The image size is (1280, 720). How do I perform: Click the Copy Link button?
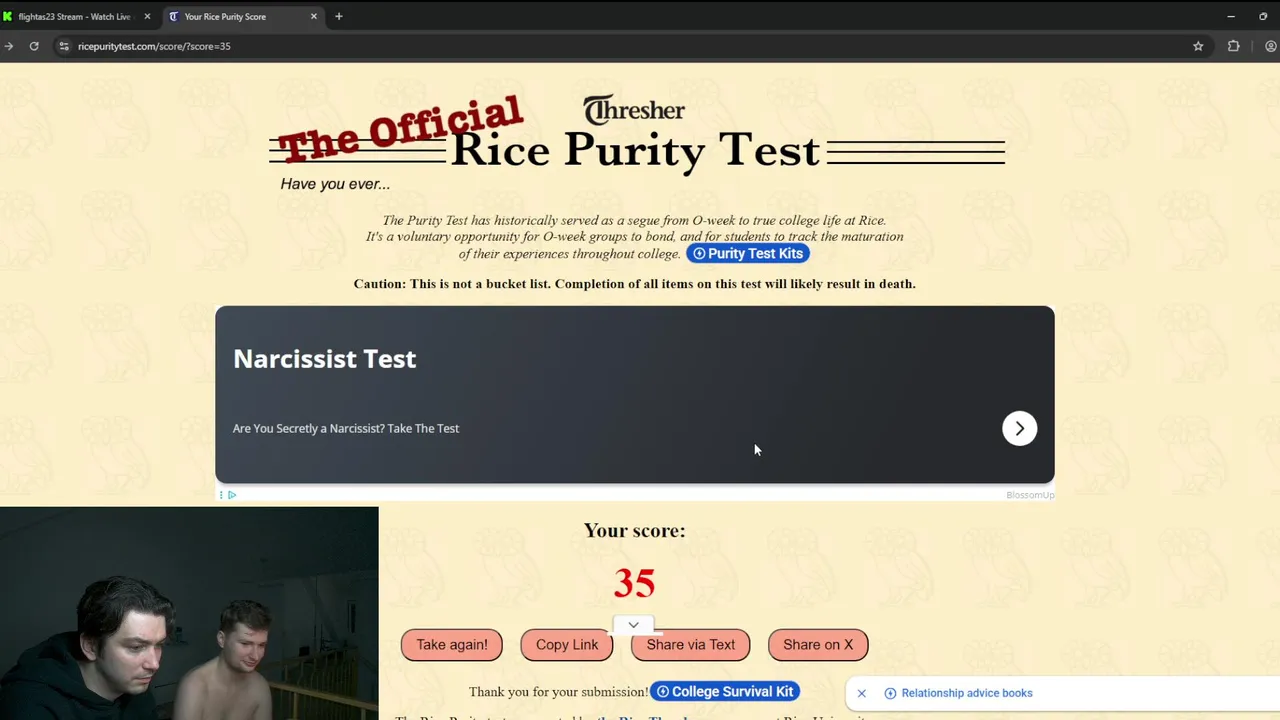click(x=567, y=645)
